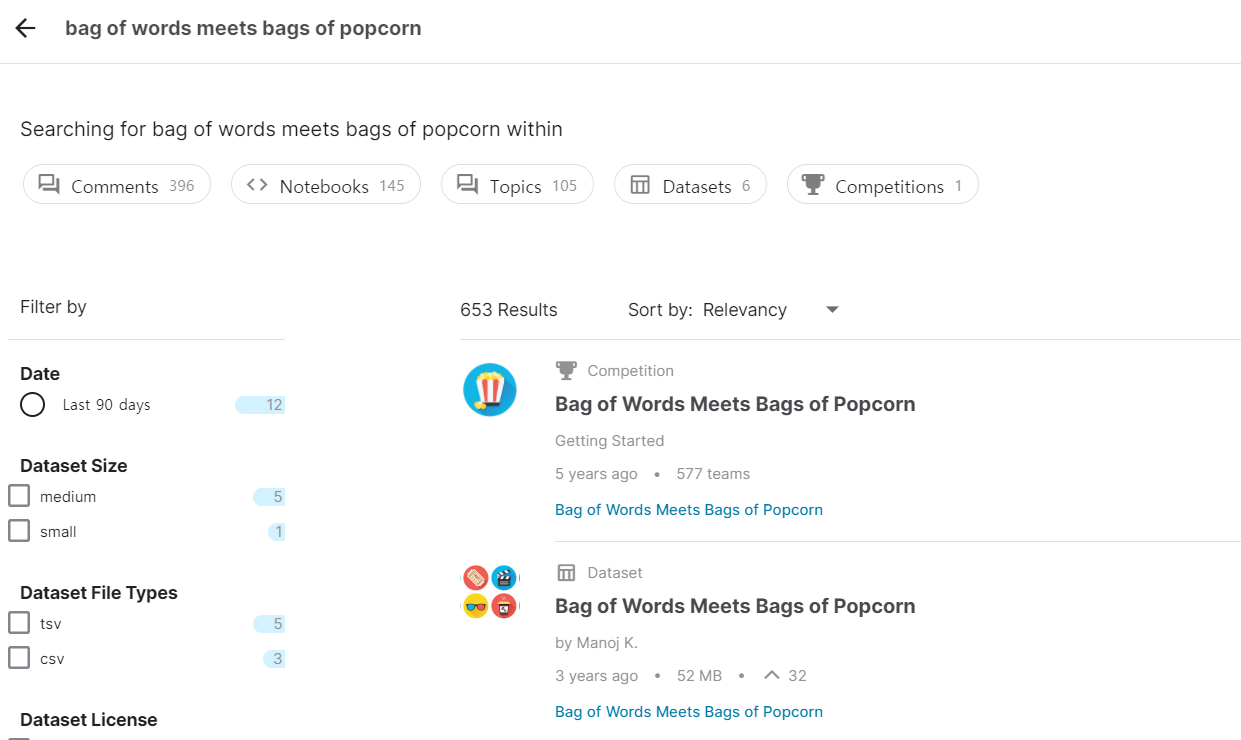Viewport: 1241px width, 740px height.
Task: Open the popcorn competition thumbnail
Action: tap(490, 390)
